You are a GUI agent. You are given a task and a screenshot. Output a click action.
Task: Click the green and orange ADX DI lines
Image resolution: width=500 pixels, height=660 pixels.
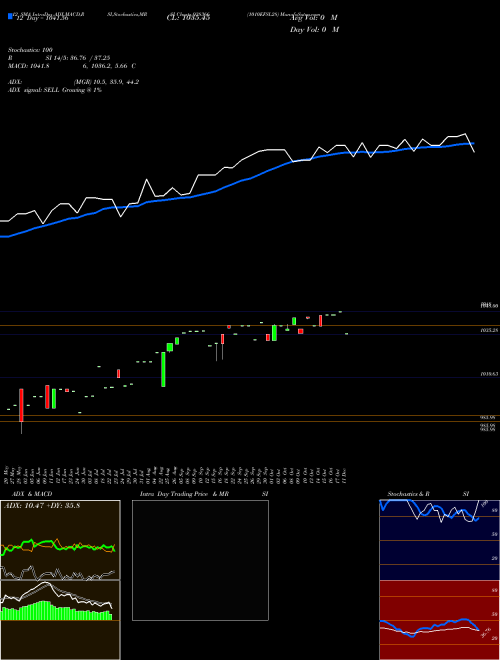click(x=58, y=546)
